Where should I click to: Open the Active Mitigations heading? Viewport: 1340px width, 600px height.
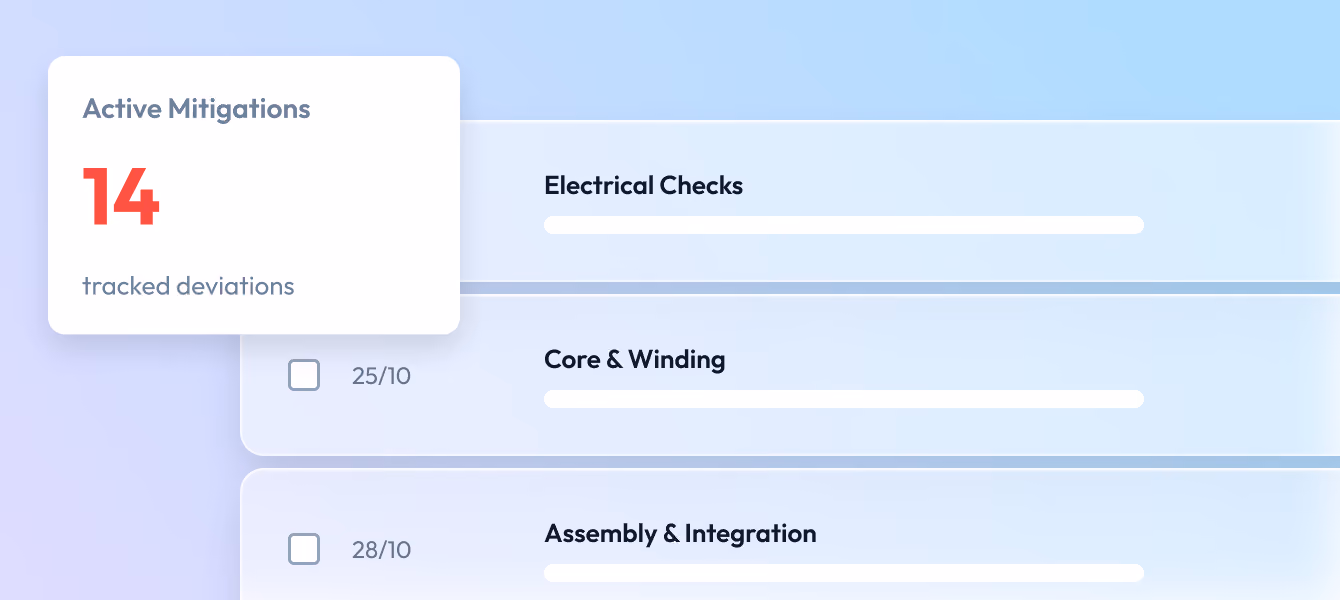pos(196,109)
